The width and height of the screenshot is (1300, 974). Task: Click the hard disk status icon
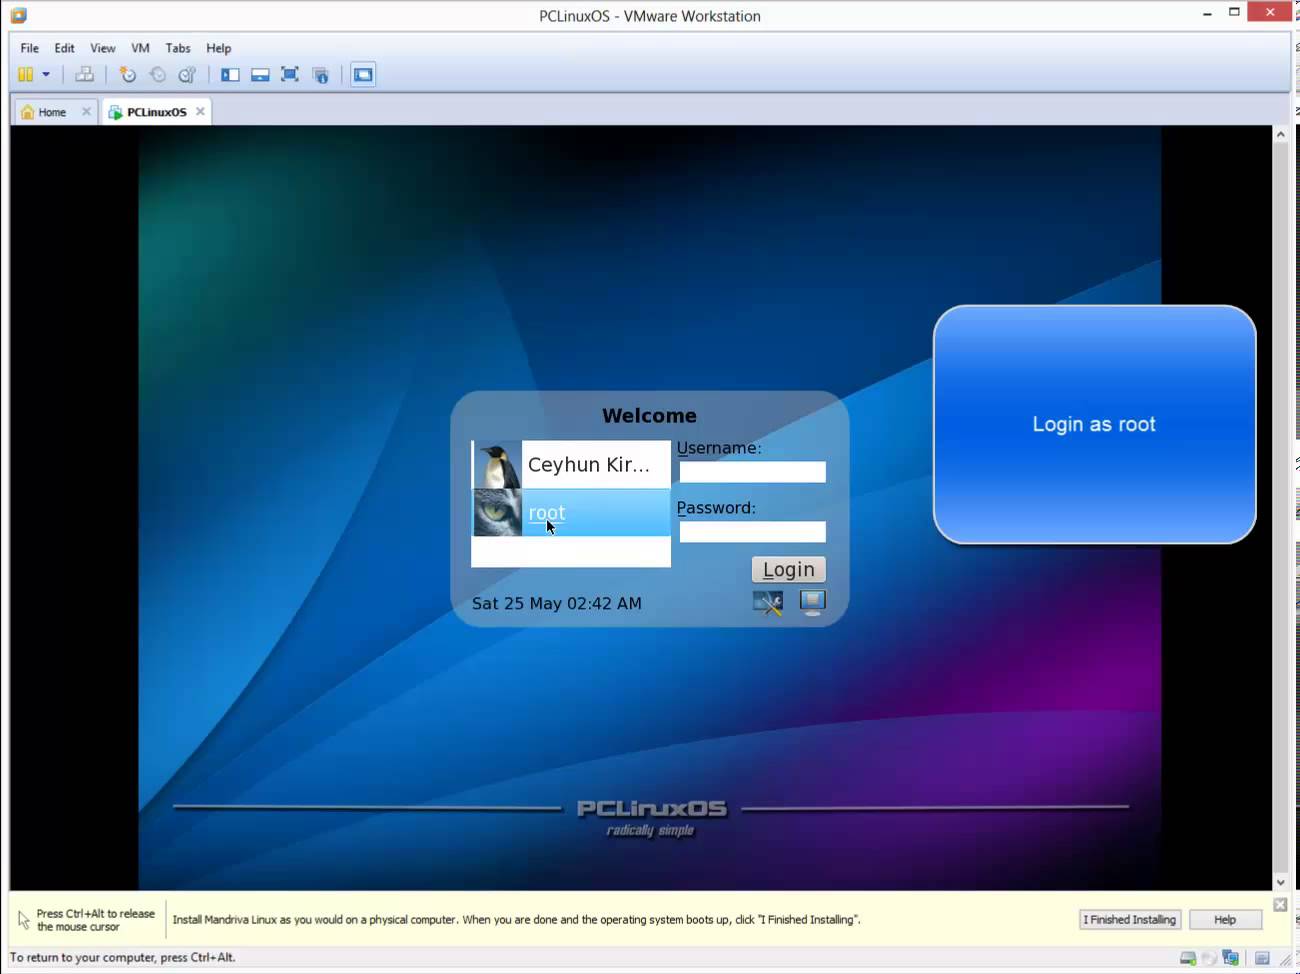pos(1188,957)
